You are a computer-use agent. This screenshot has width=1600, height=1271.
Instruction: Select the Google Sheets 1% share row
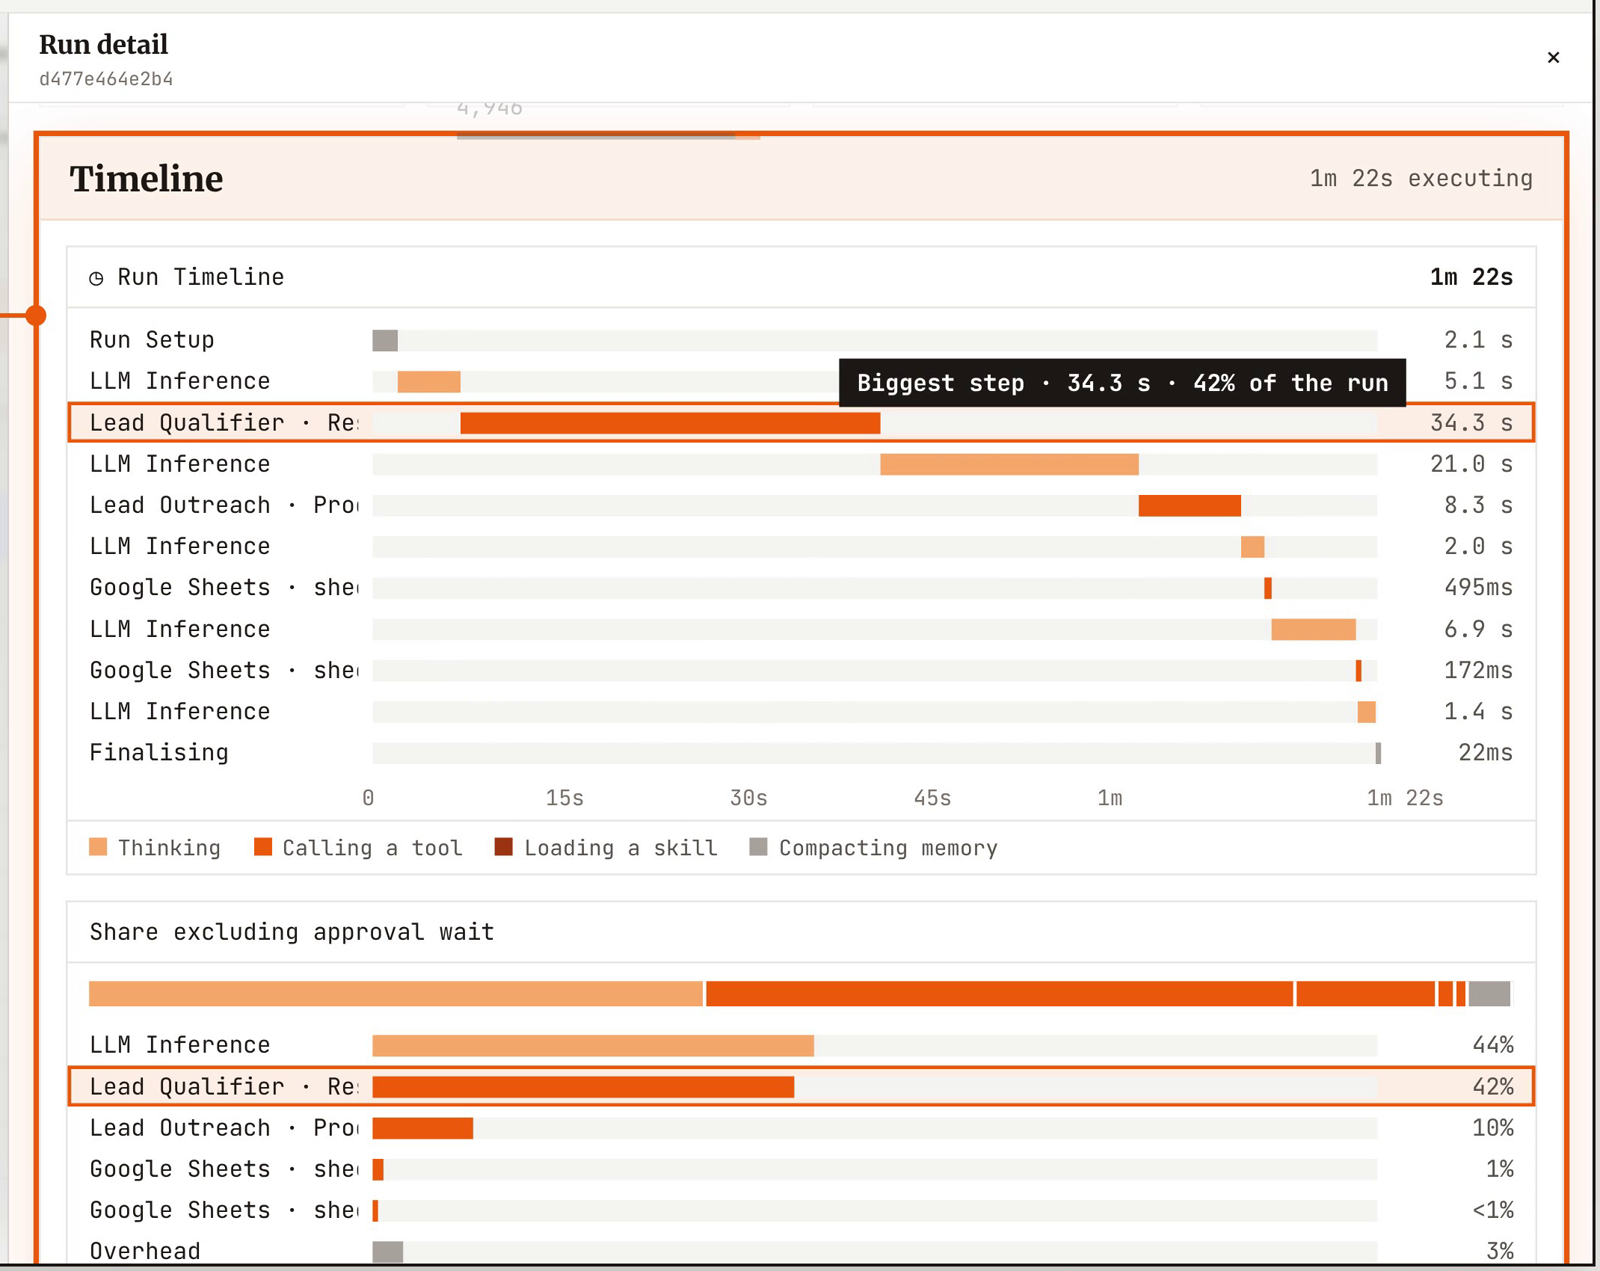click(x=801, y=1169)
